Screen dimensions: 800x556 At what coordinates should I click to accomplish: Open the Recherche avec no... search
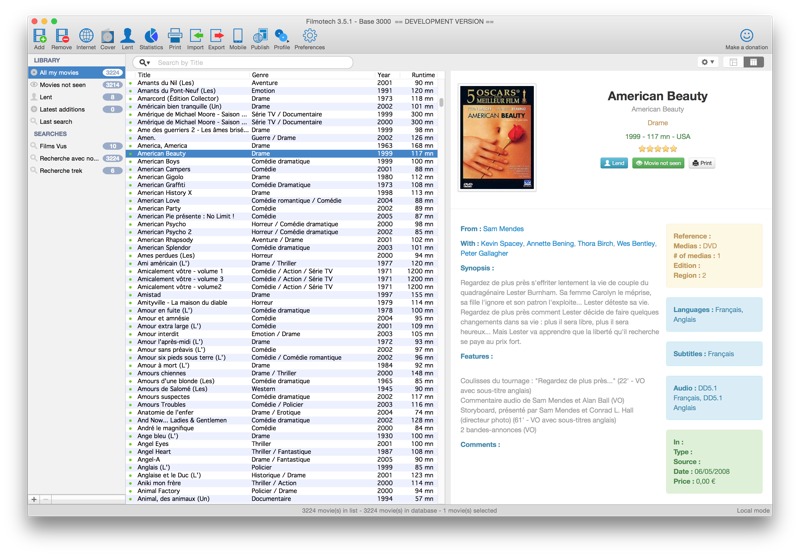click(x=77, y=158)
